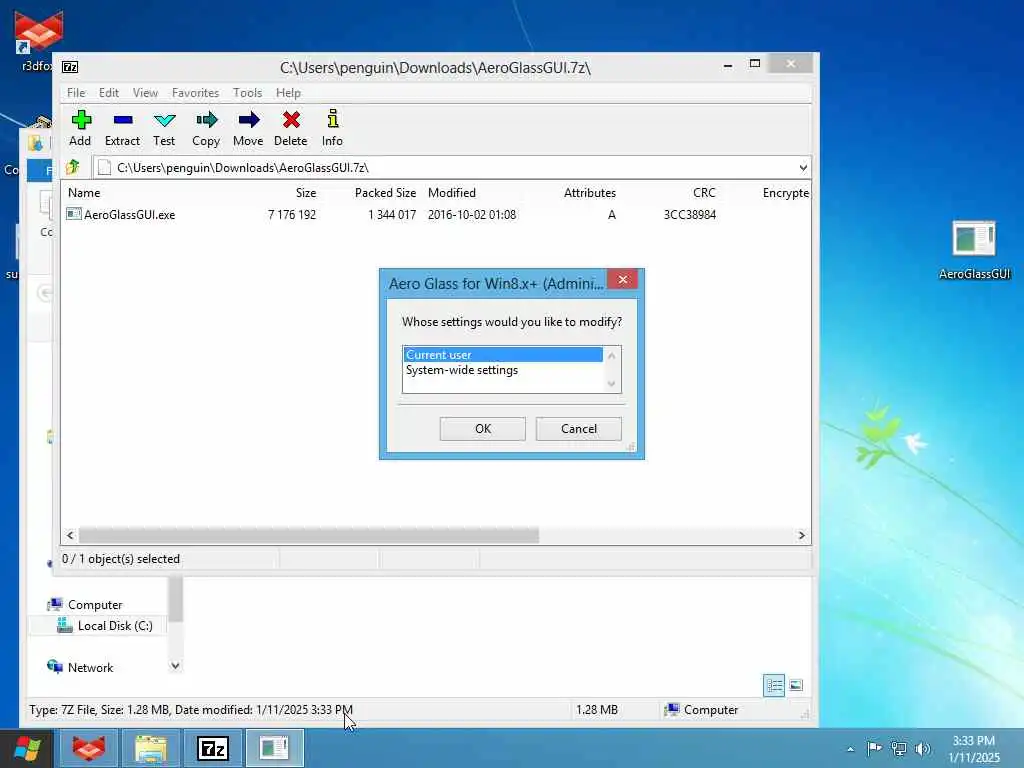1024x768 pixels.
Task: Close the Aero Glass dialog
Action: (x=623, y=280)
